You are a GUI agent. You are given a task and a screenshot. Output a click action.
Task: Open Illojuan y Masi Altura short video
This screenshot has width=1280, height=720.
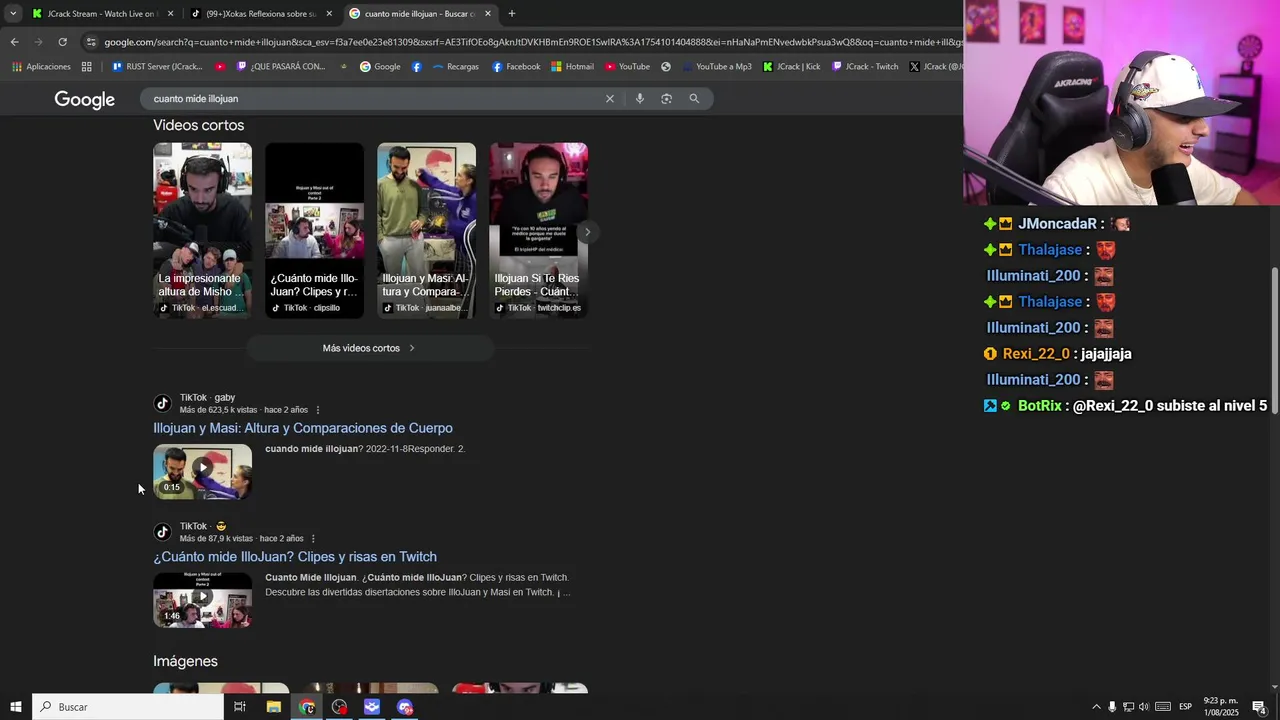[426, 230]
